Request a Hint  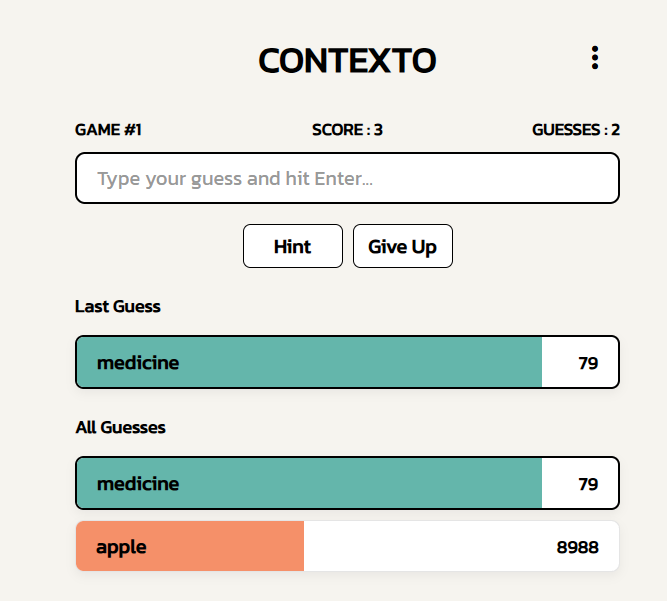[293, 246]
